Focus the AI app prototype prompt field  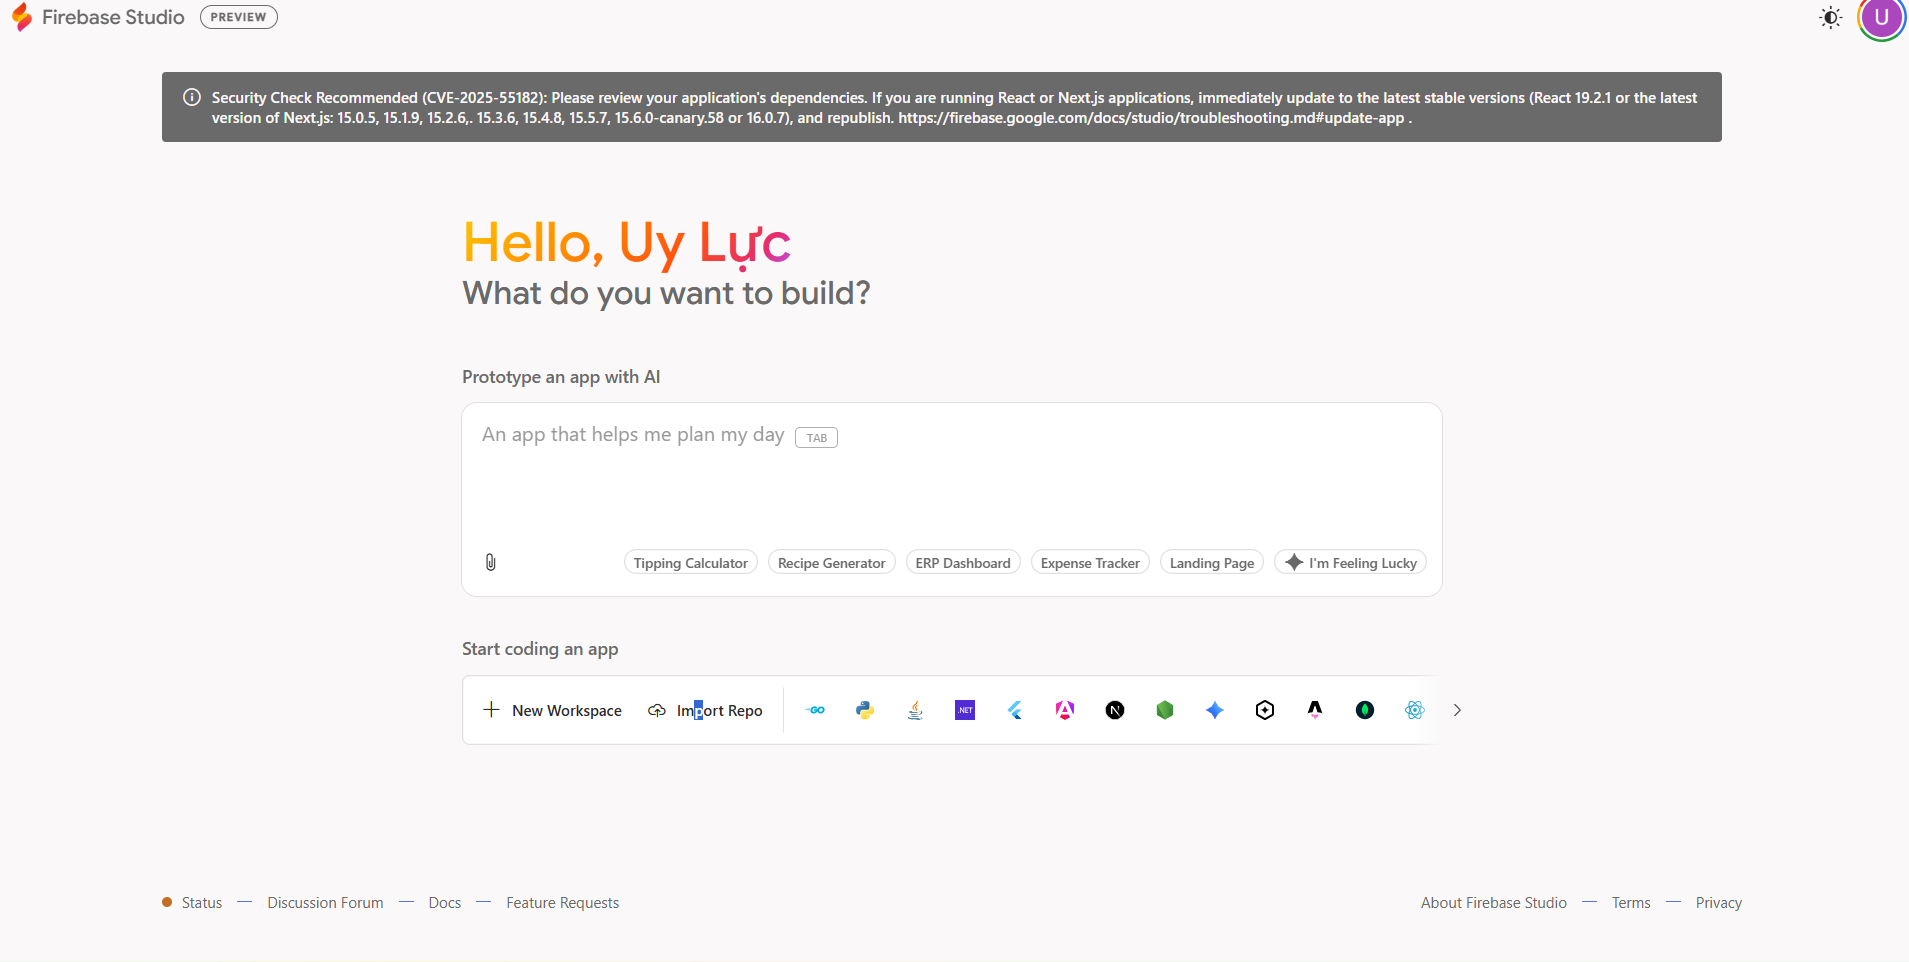pyautogui.click(x=950, y=480)
